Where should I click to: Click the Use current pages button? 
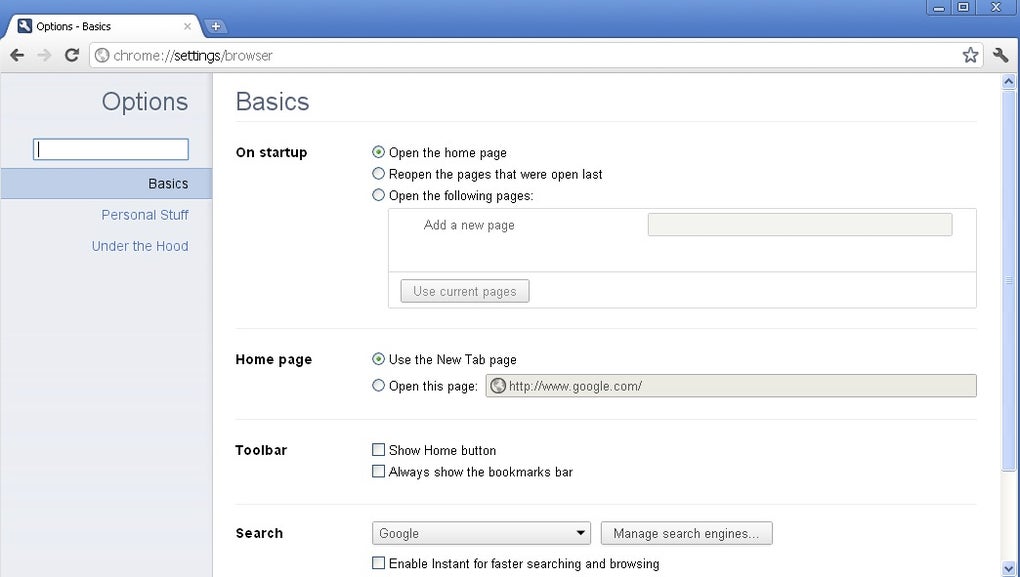464,291
